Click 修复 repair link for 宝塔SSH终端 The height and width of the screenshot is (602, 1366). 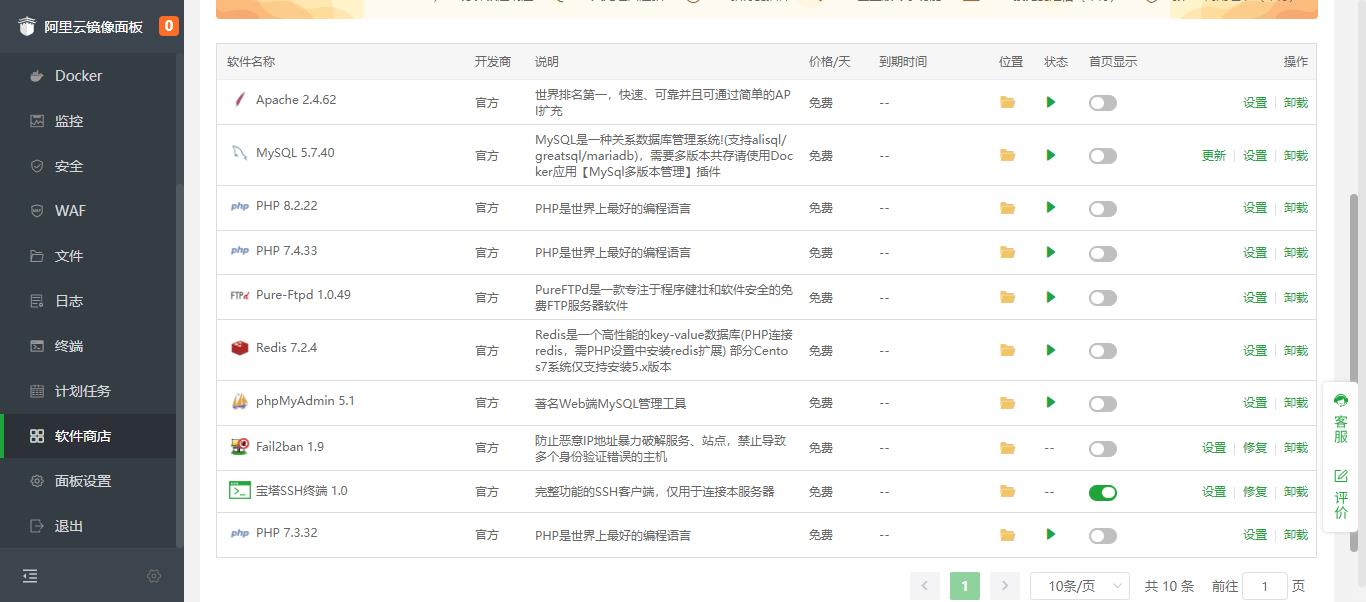[x=1255, y=492]
